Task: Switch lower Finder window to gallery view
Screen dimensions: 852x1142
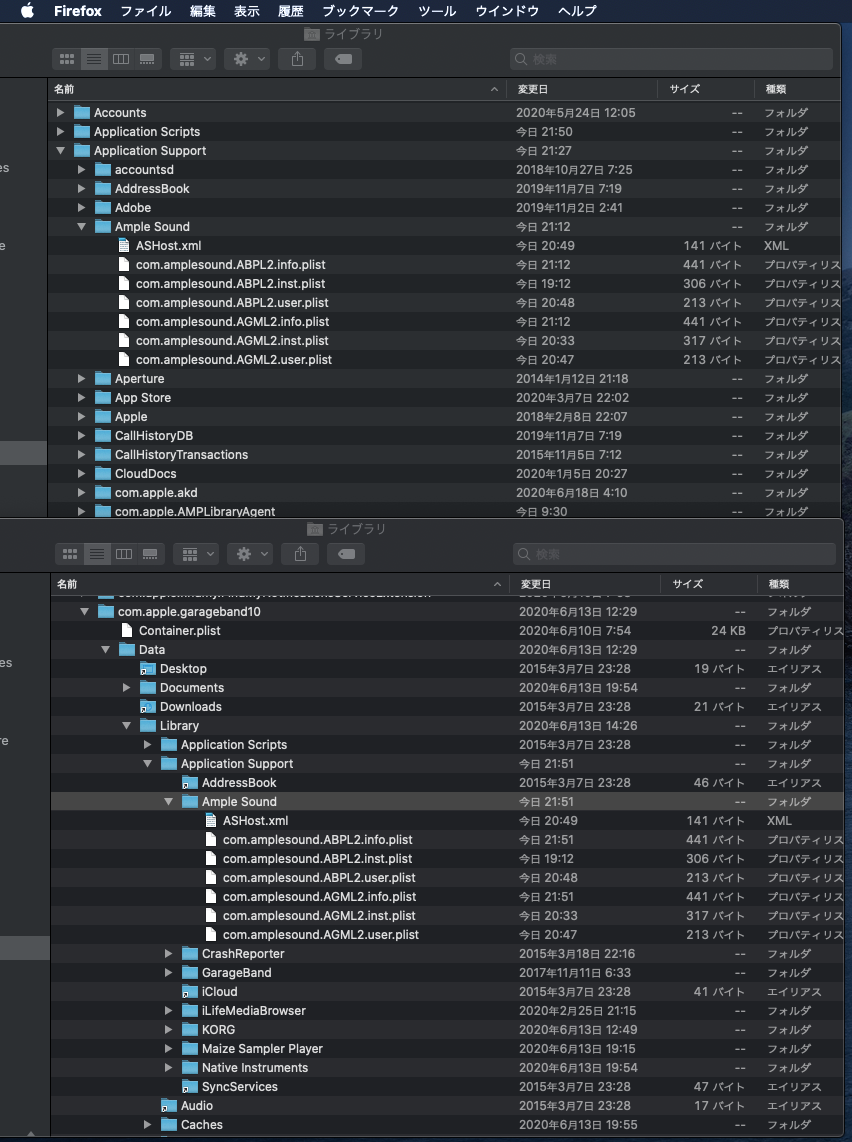Action: (x=150, y=554)
